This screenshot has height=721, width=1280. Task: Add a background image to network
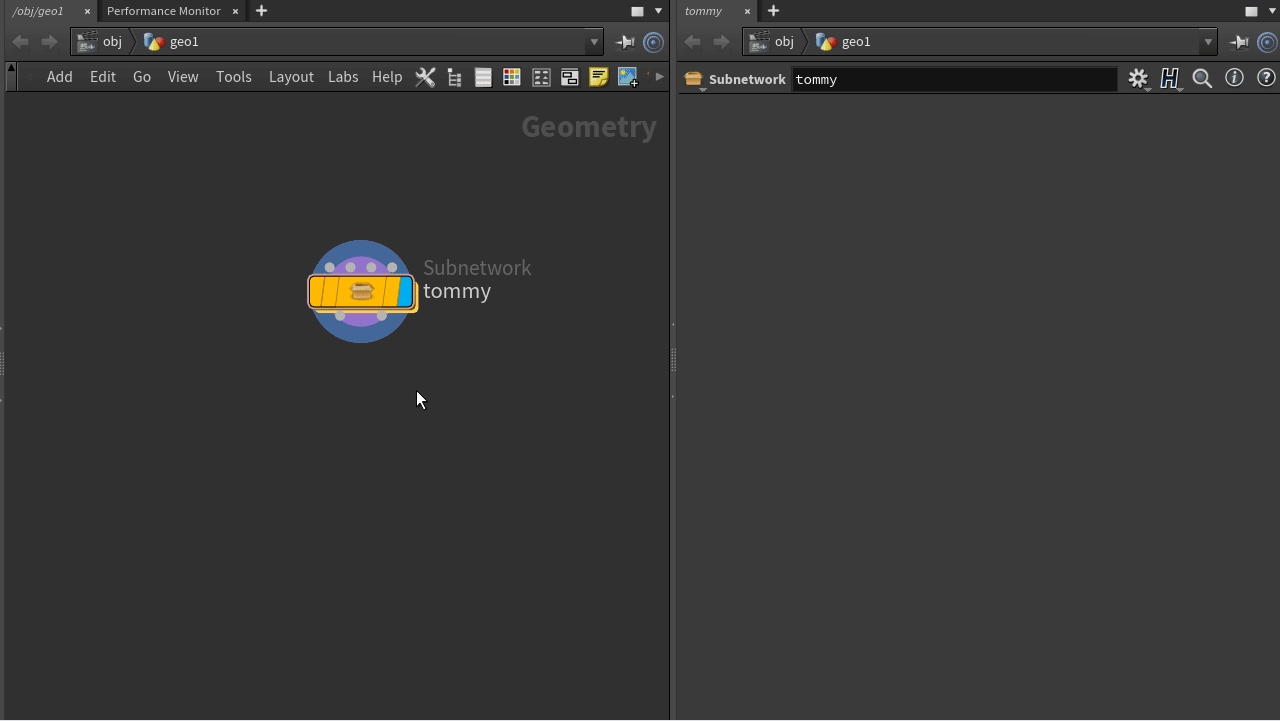pos(628,78)
